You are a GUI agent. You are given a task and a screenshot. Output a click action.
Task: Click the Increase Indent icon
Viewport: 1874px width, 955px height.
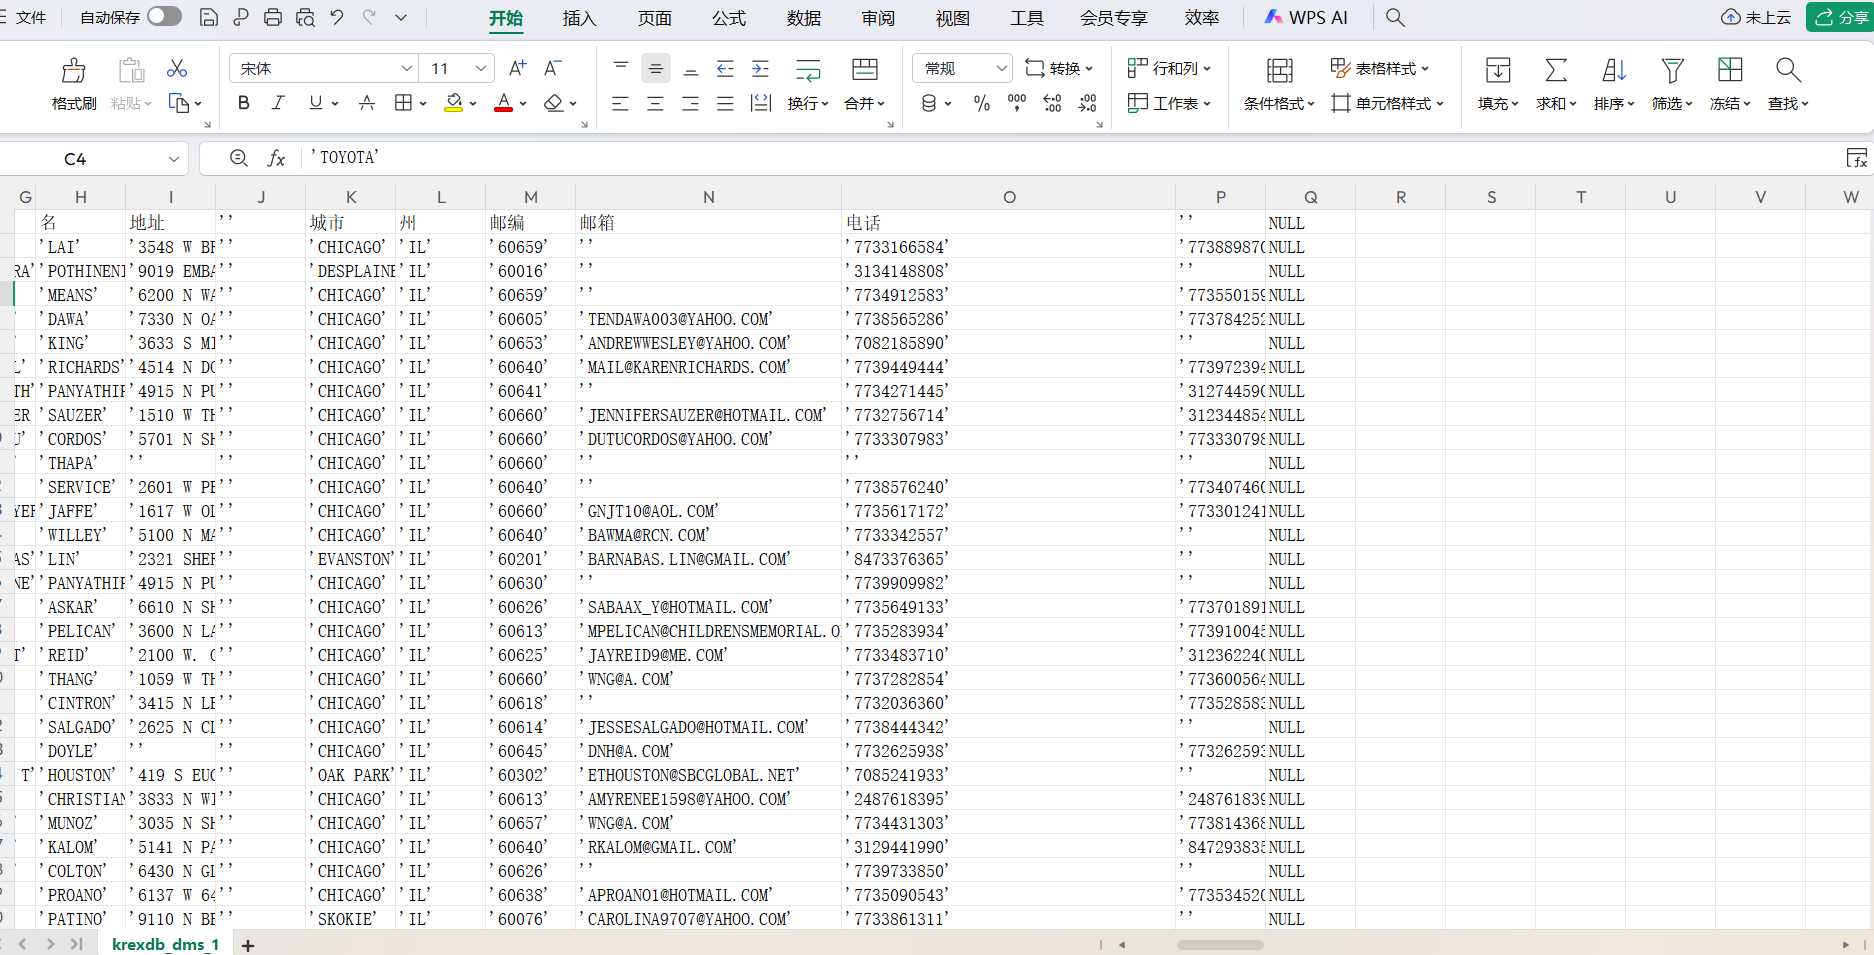point(760,68)
